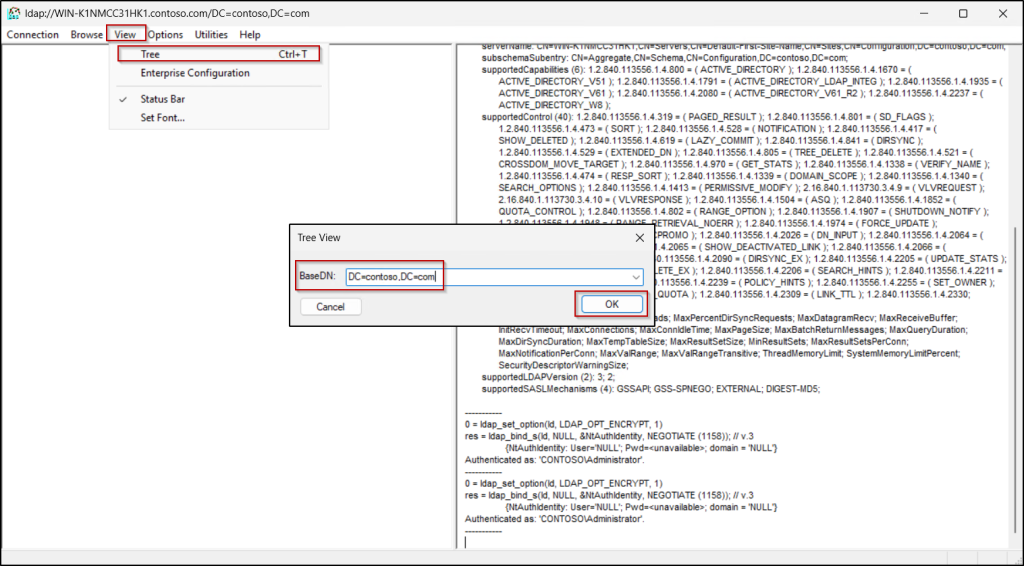Image resolution: width=1024 pixels, height=566 pixels.
Task: Maximize the LDP window
Action: 962,14
